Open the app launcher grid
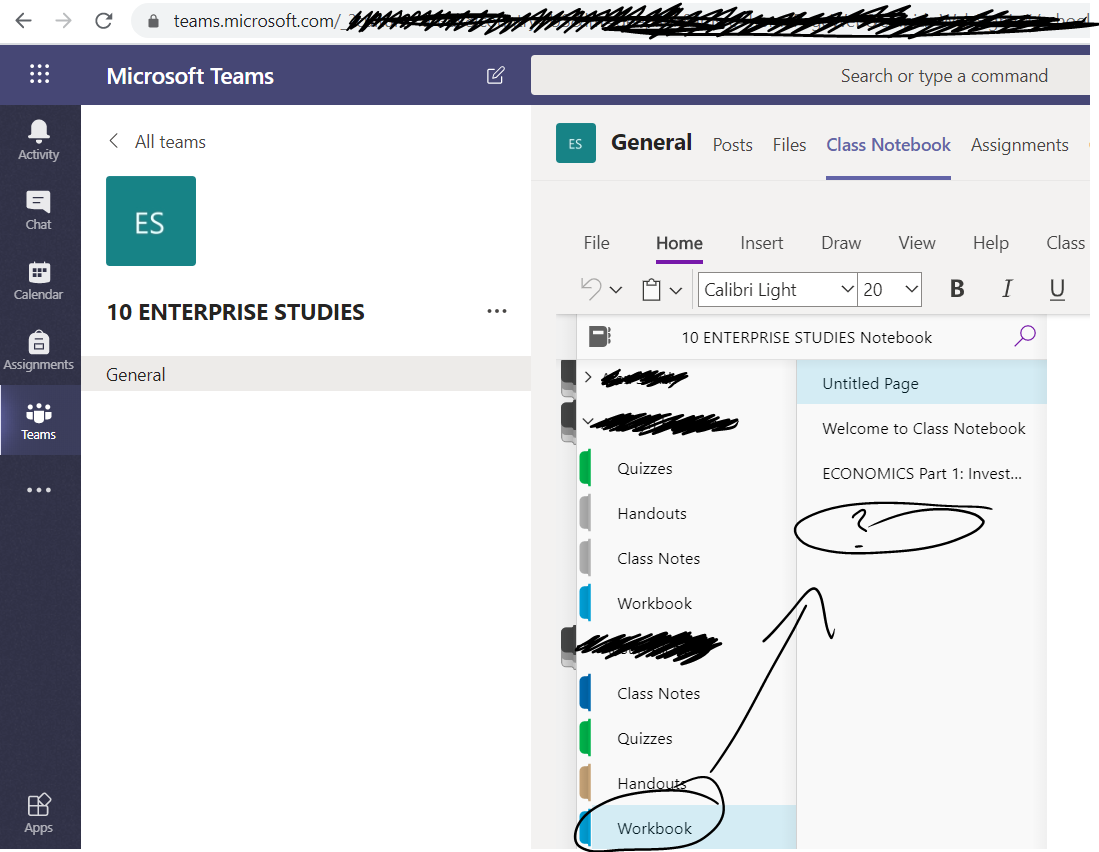1099x852 pixels. pos(39,74)
